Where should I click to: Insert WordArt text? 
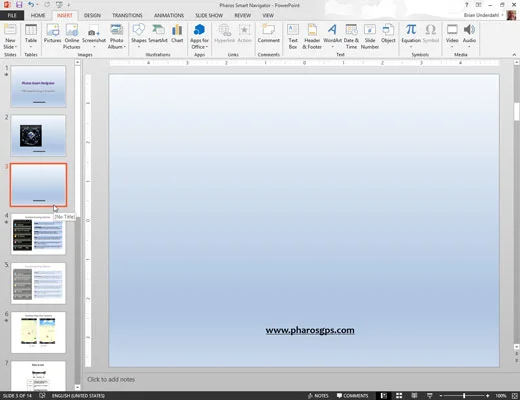point(332,36)
